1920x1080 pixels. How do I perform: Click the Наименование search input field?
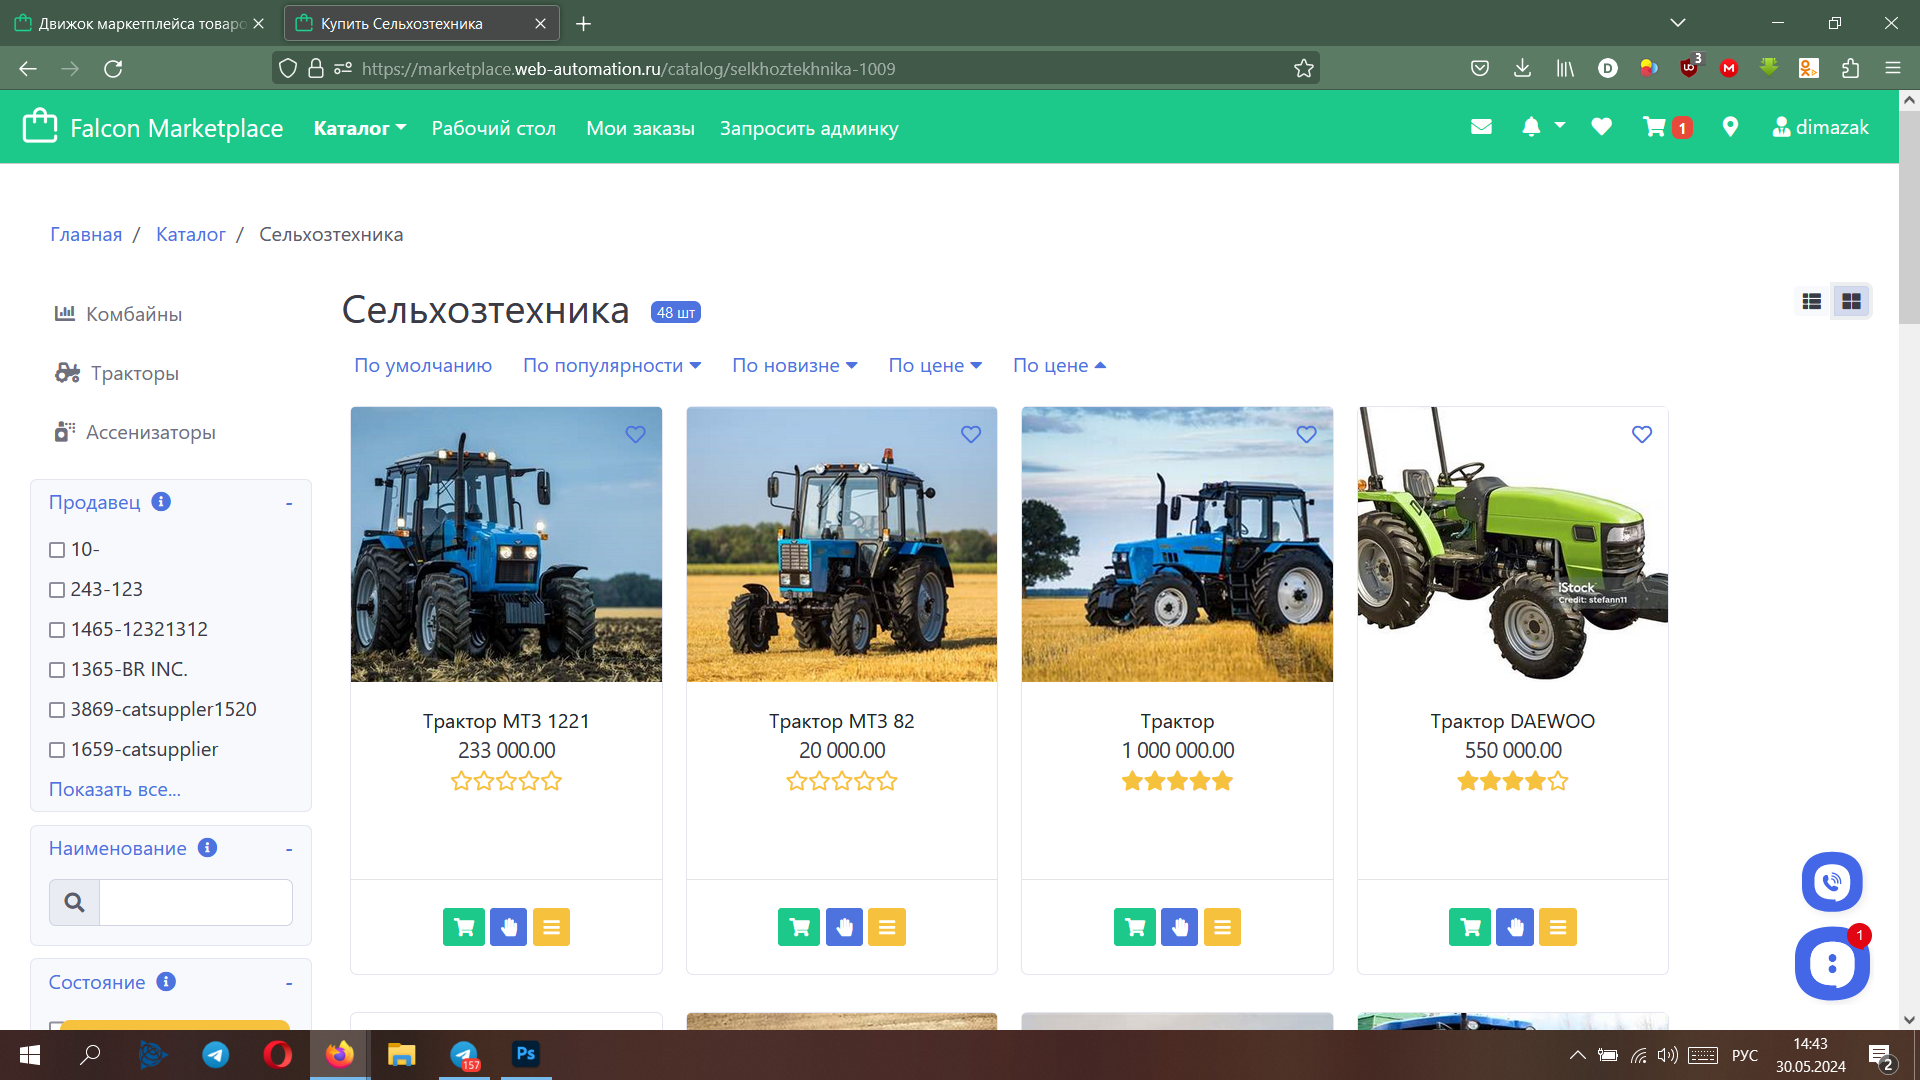pos(195,902)
